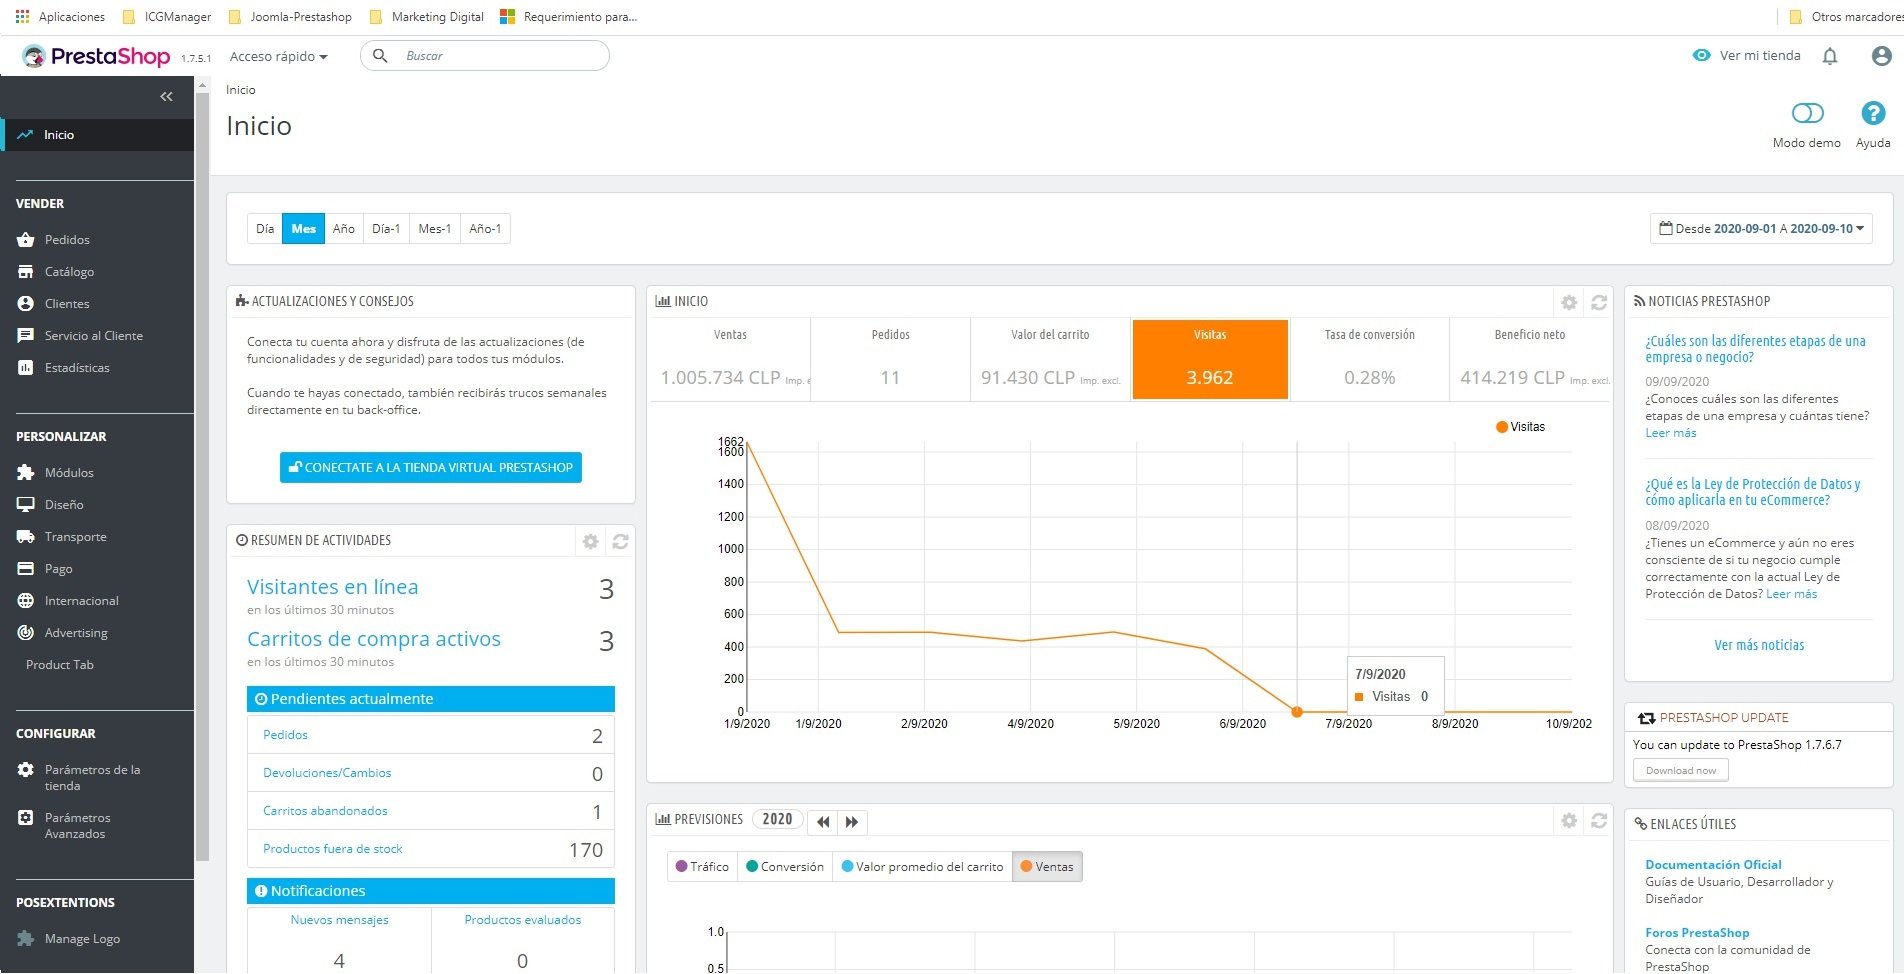Open settings gear in Inicio chart panel

1569,302
